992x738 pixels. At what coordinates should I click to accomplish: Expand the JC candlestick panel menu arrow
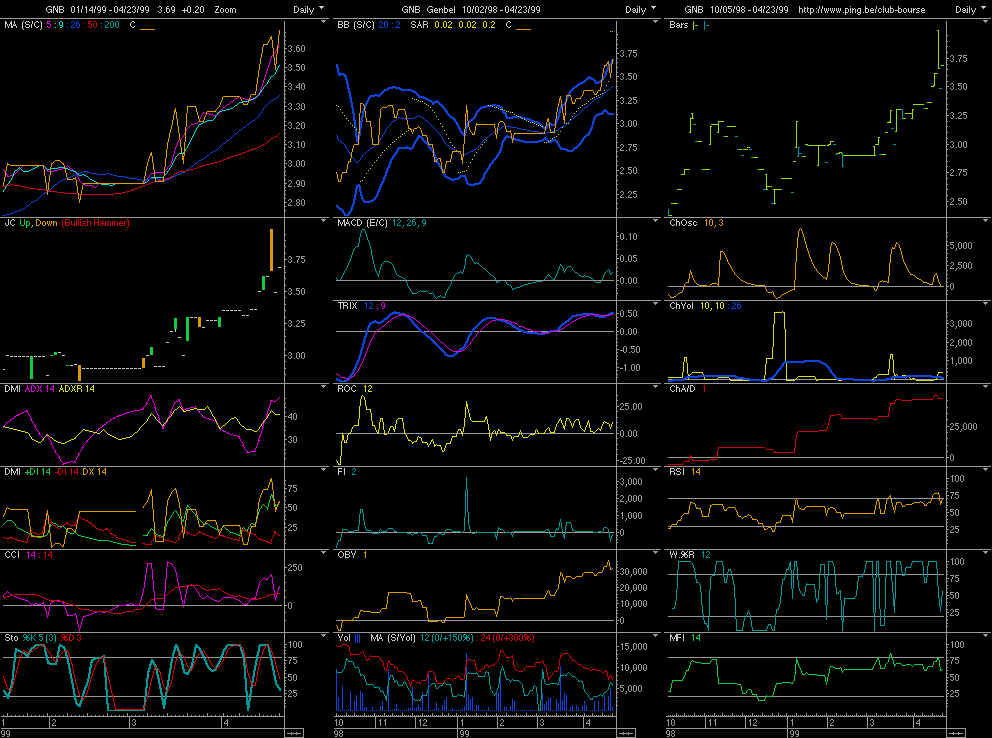click(324, 221)
